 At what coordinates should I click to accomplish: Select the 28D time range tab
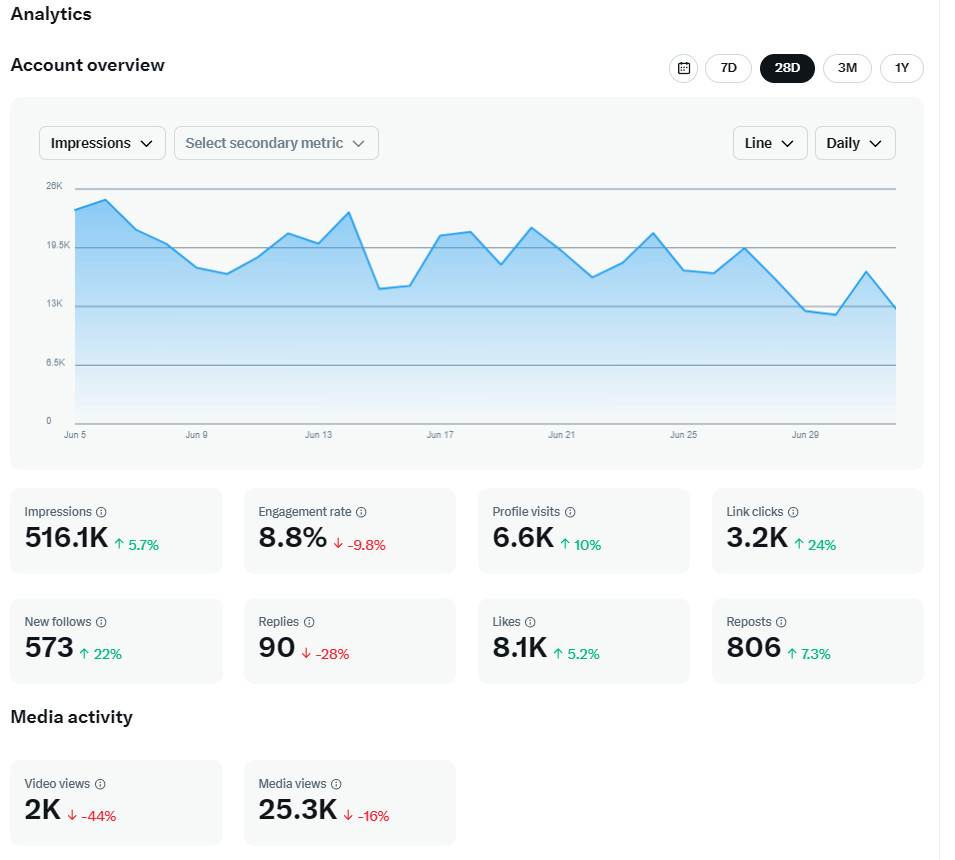coord(787,68)
